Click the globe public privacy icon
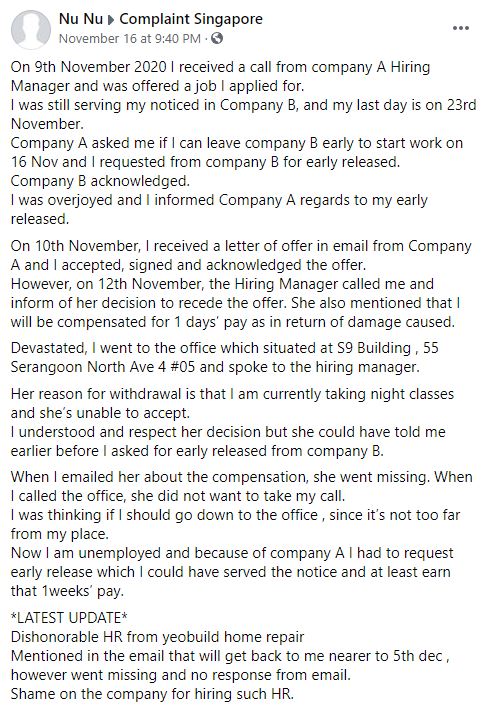 217,38
